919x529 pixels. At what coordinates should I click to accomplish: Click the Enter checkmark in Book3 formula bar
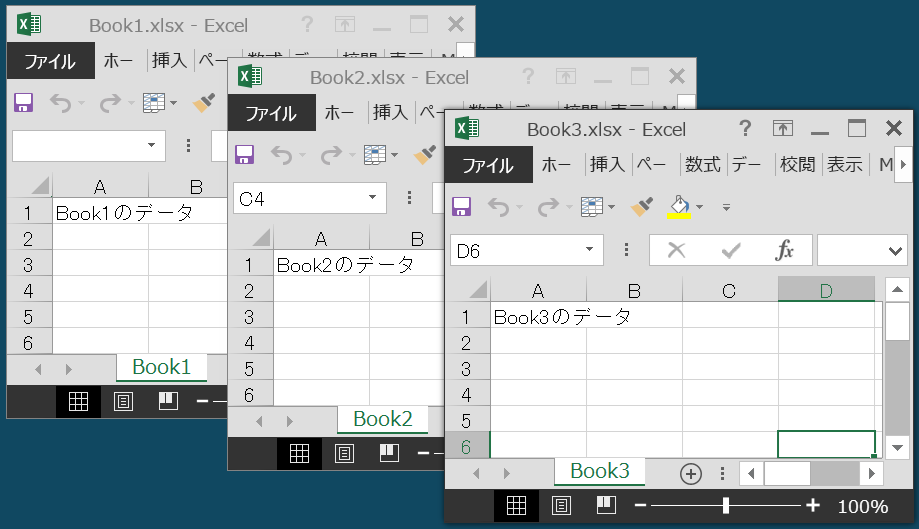731,251
